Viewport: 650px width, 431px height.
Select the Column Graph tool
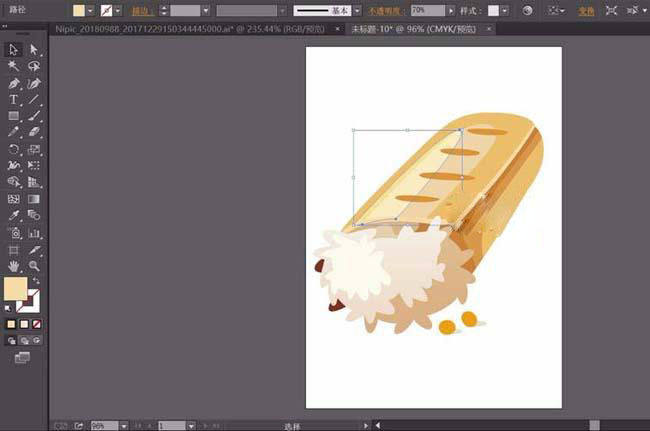click(x=34, y=233)
